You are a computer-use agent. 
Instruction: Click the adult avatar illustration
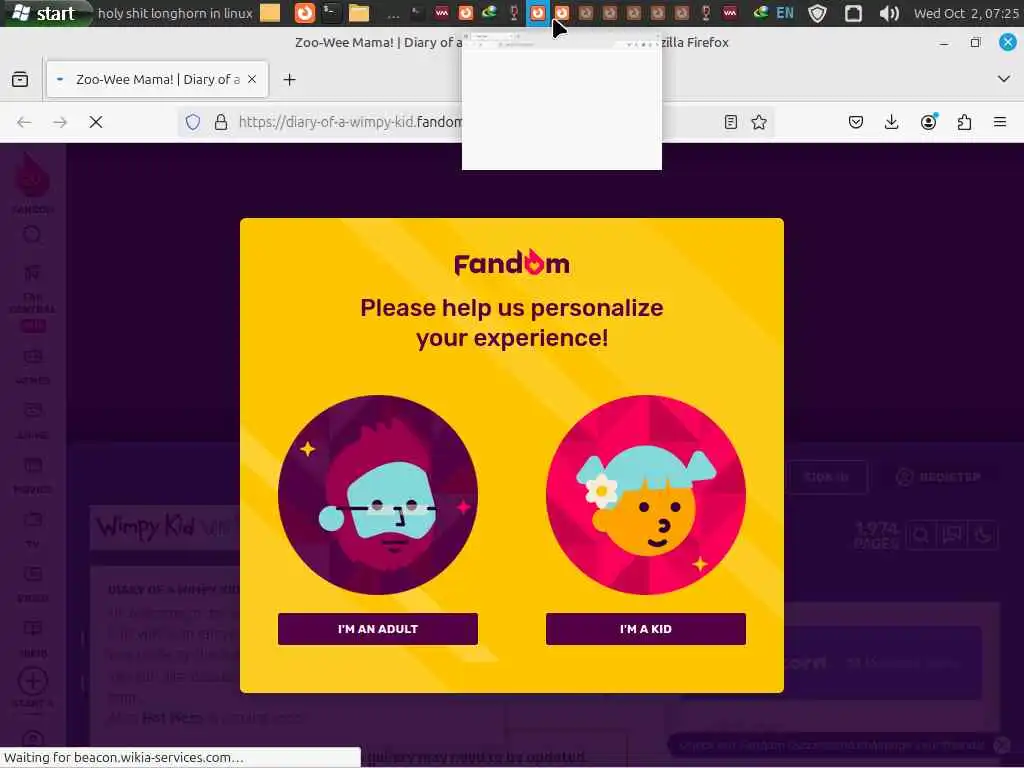(377, 494)
